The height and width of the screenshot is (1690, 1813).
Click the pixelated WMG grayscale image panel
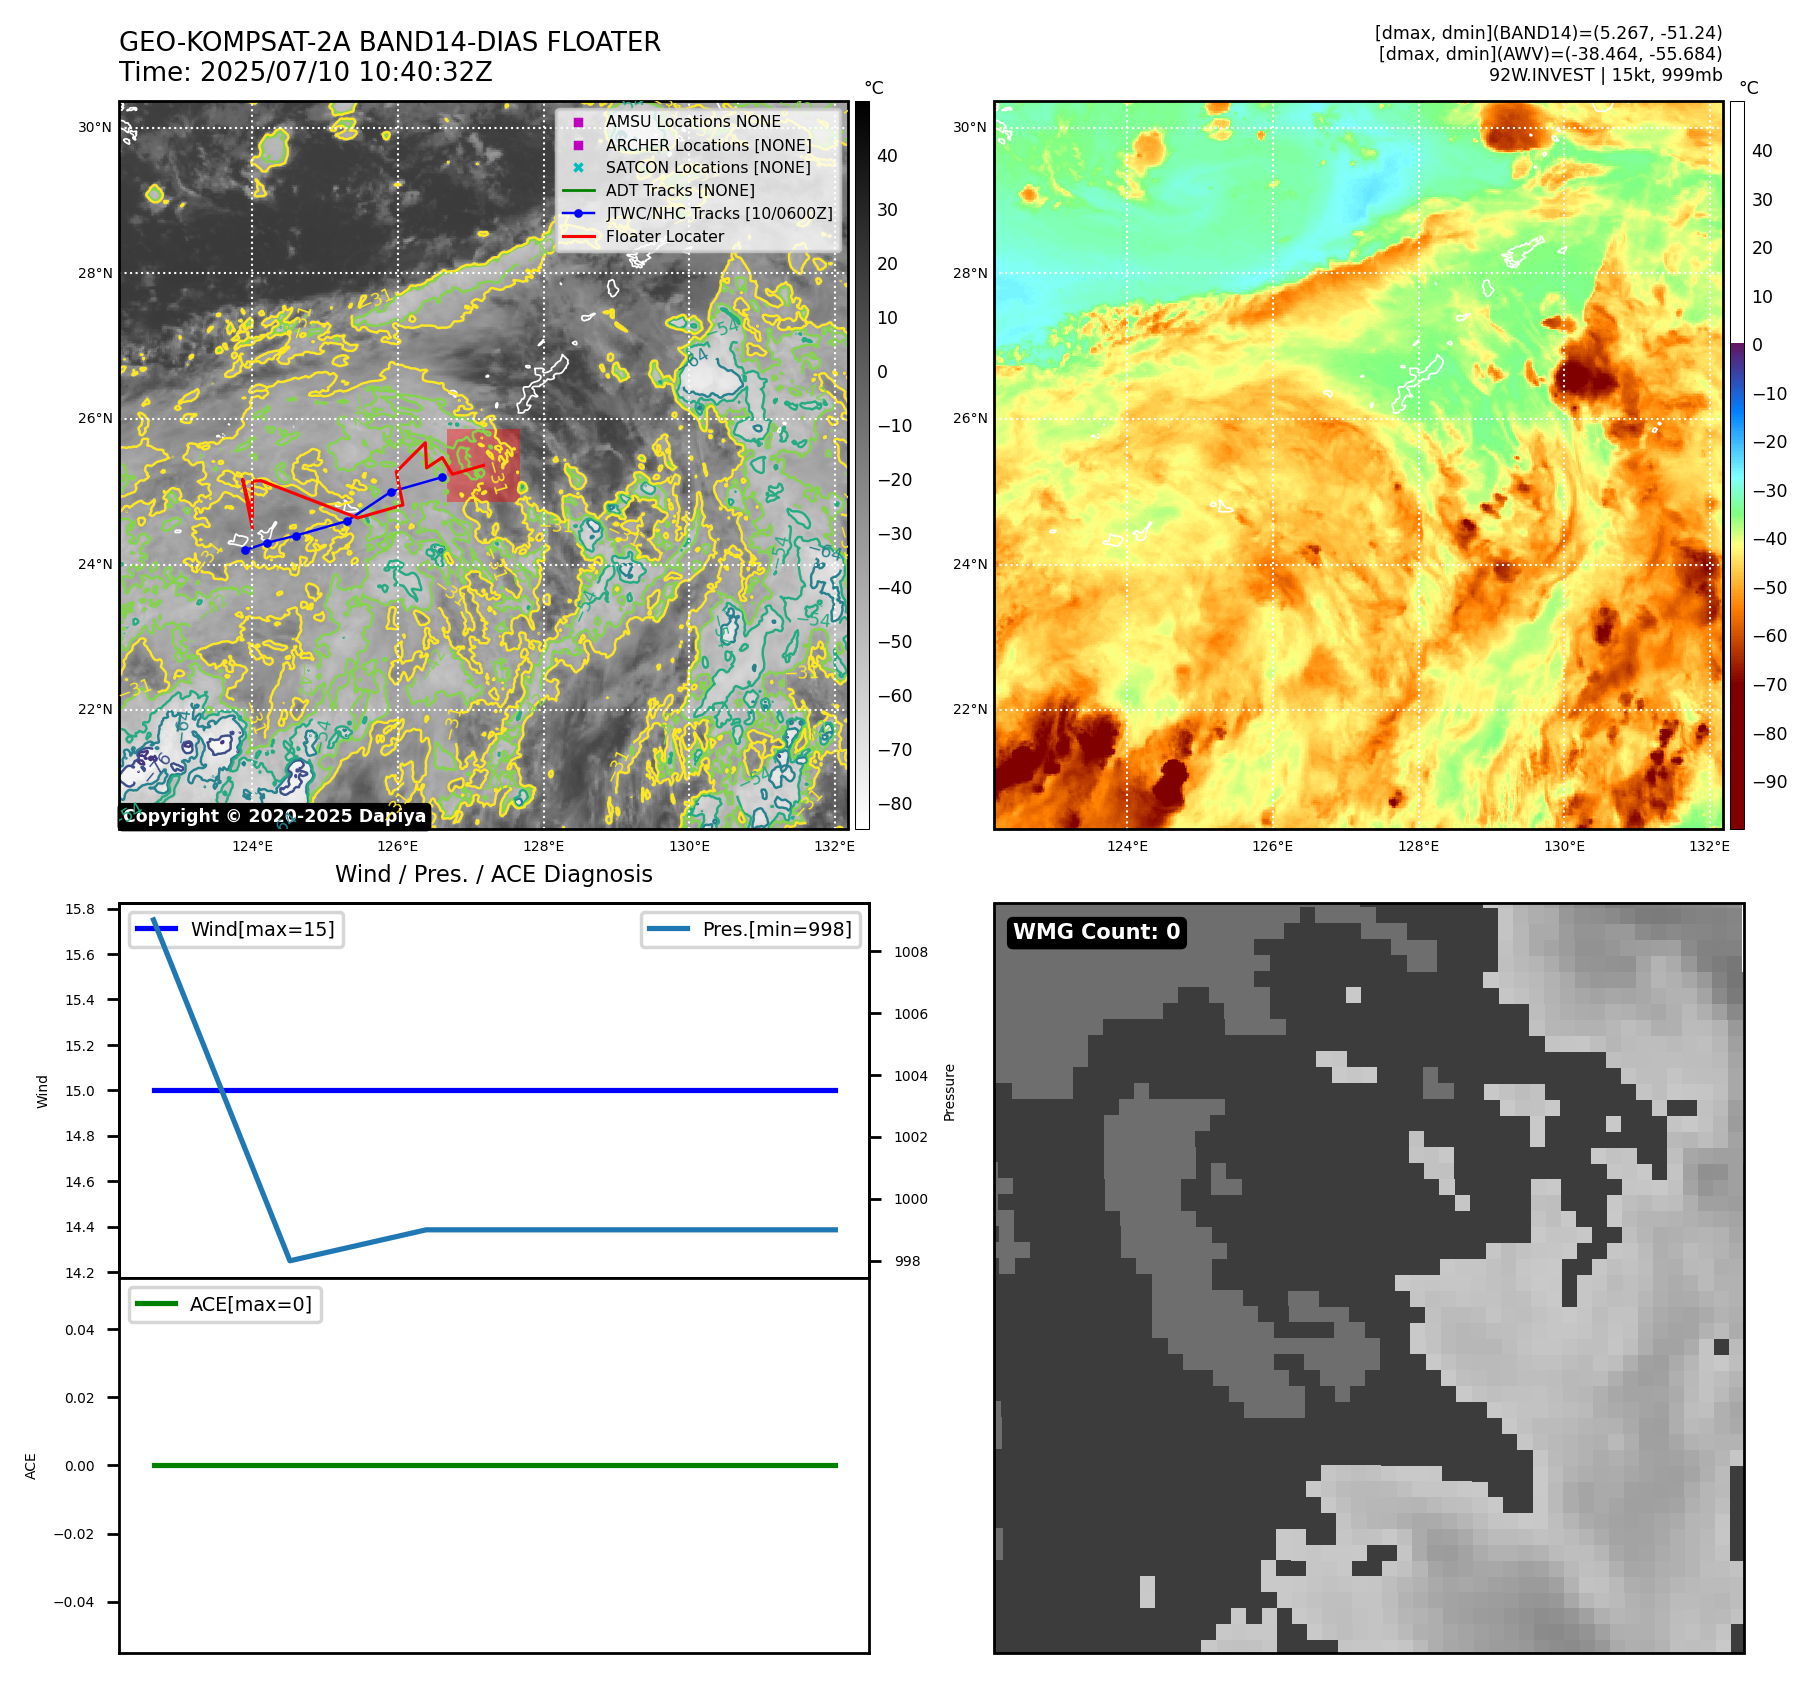tap(1369, 1278)
